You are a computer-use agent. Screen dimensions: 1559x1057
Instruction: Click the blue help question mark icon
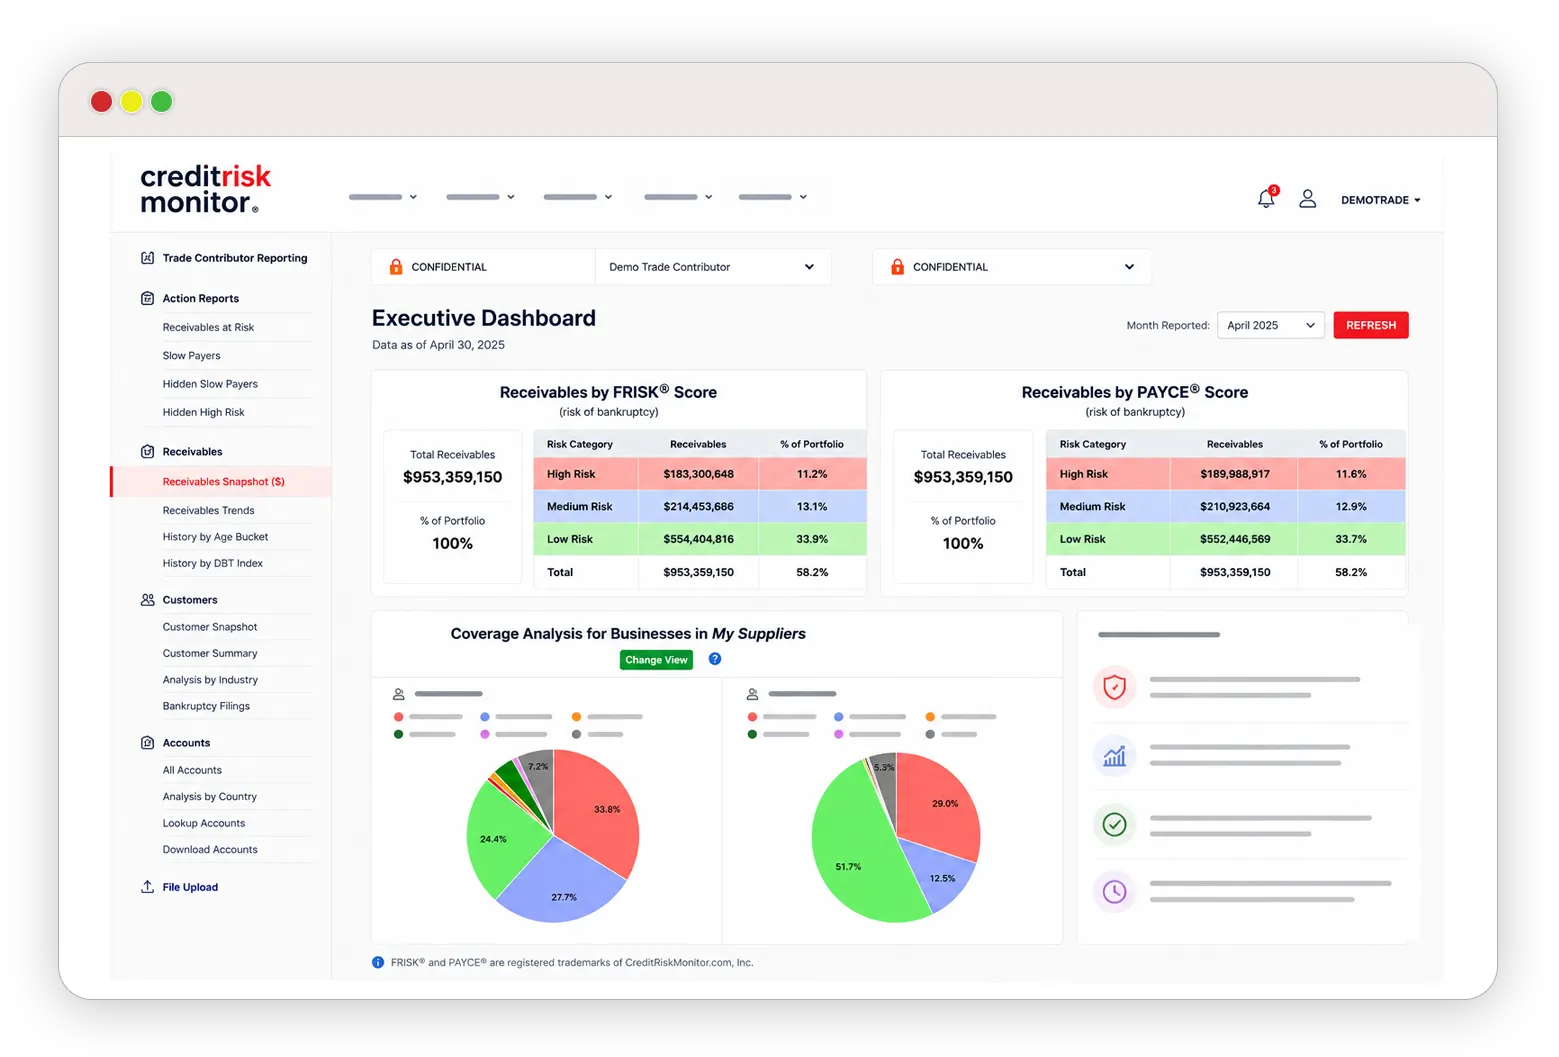[715, 659]
